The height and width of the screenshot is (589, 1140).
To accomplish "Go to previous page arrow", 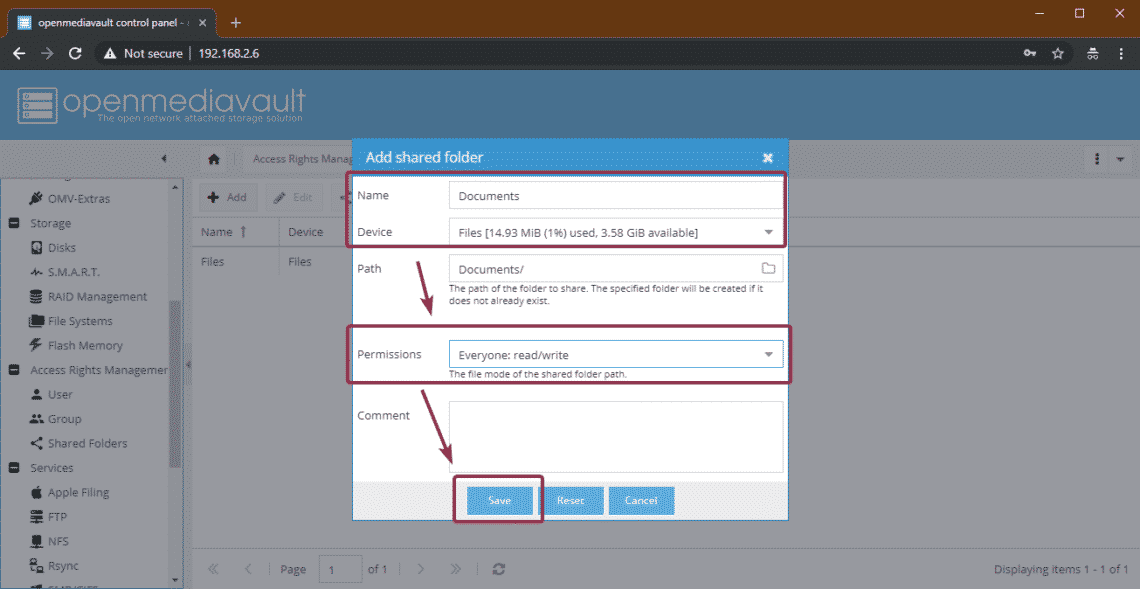I will click(249, 569).
